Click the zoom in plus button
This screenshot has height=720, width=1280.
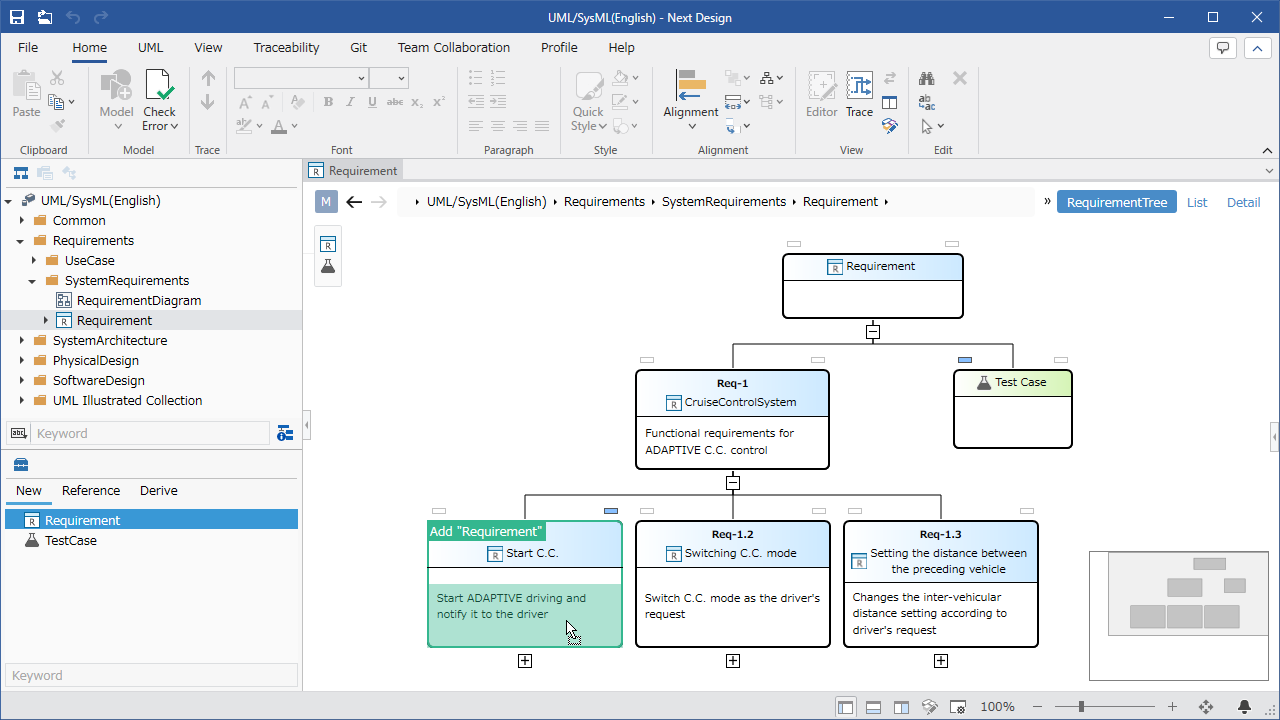[x=1173, y=707]
